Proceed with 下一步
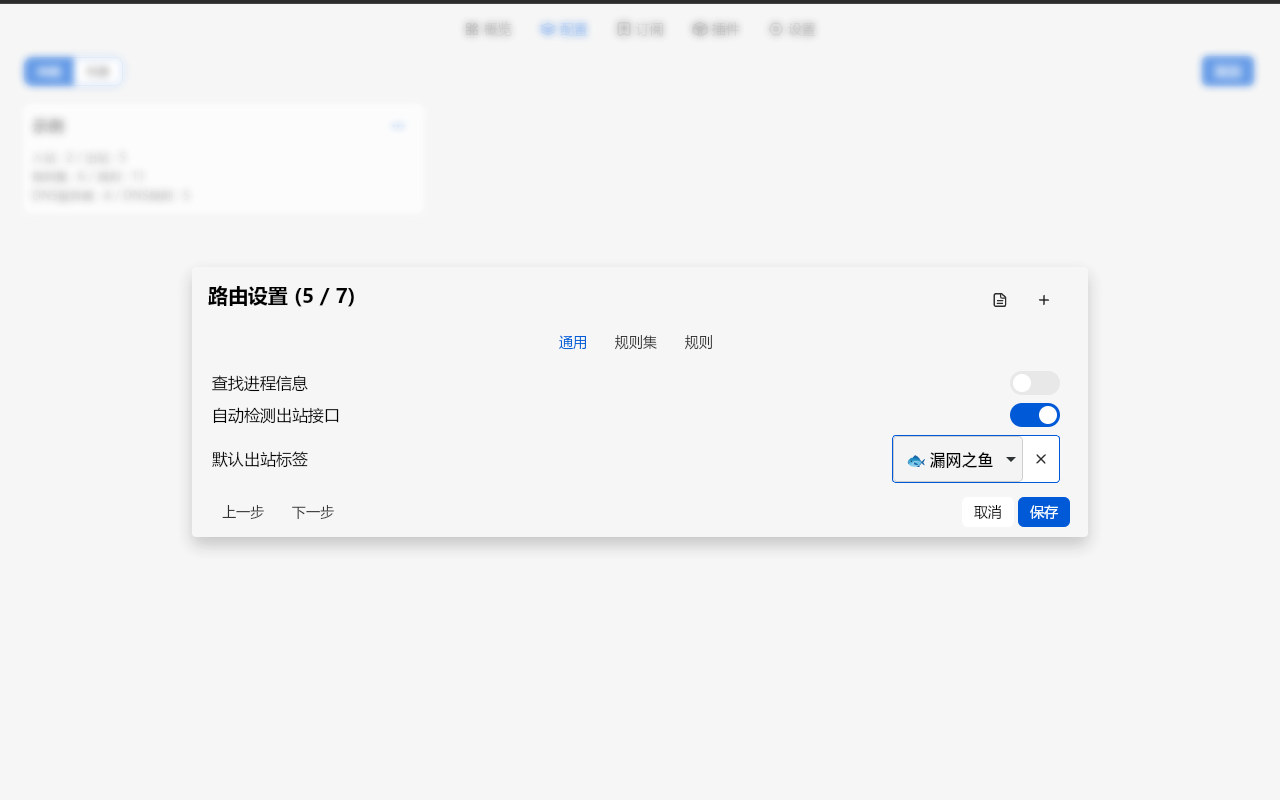The width and height of the screenshot is (1280, 800). pyautogui.click(x=313, y=512)
